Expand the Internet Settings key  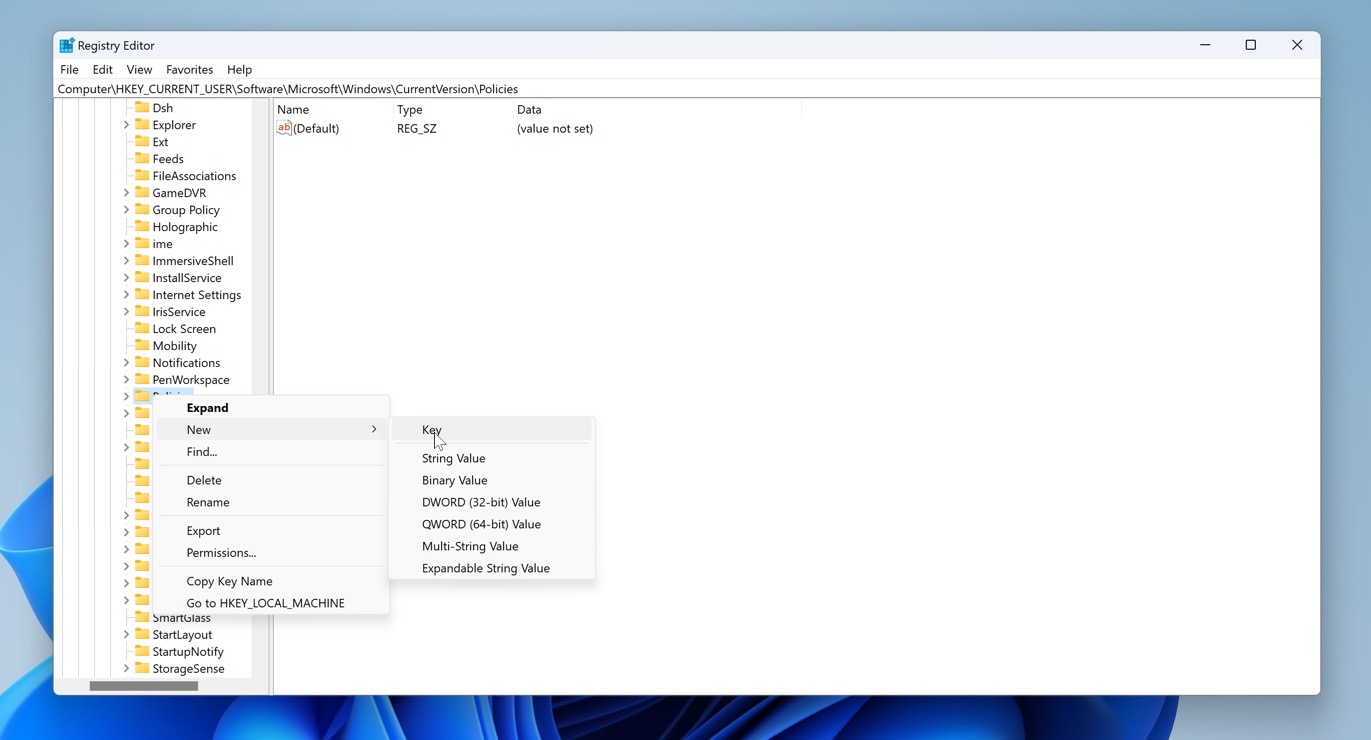coord(126,295)
